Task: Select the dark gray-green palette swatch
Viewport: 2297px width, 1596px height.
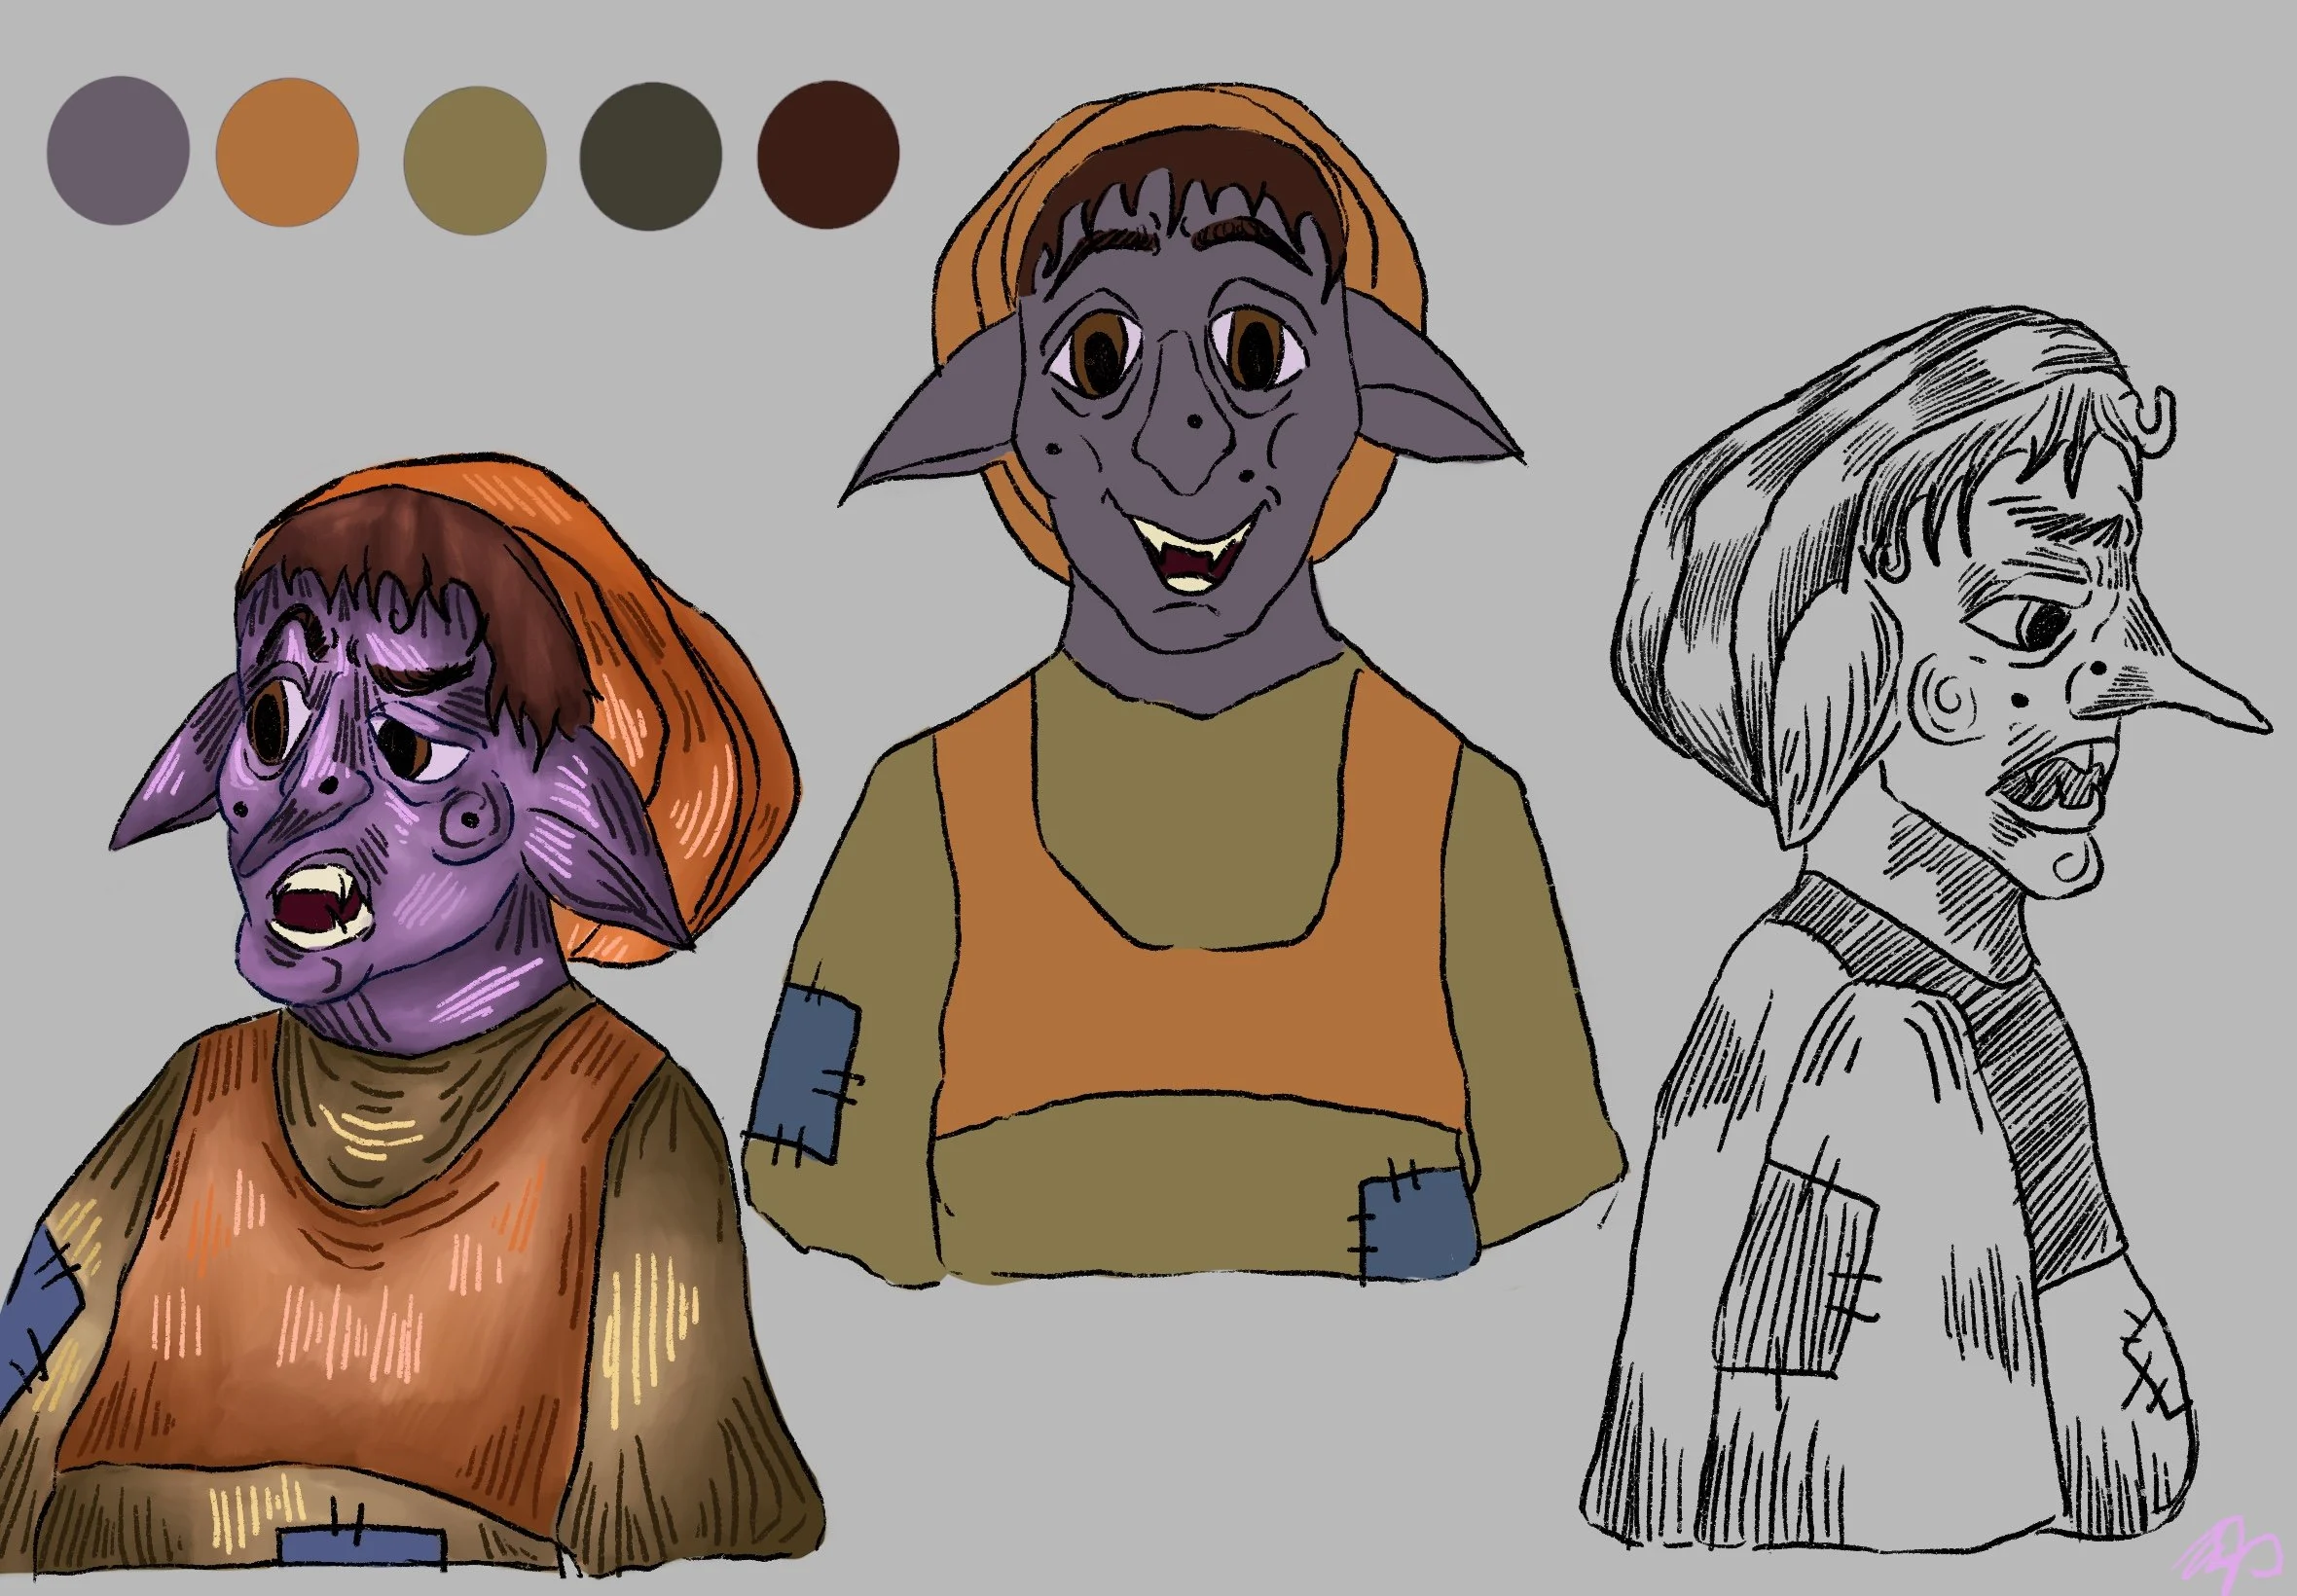Action: 650,152
